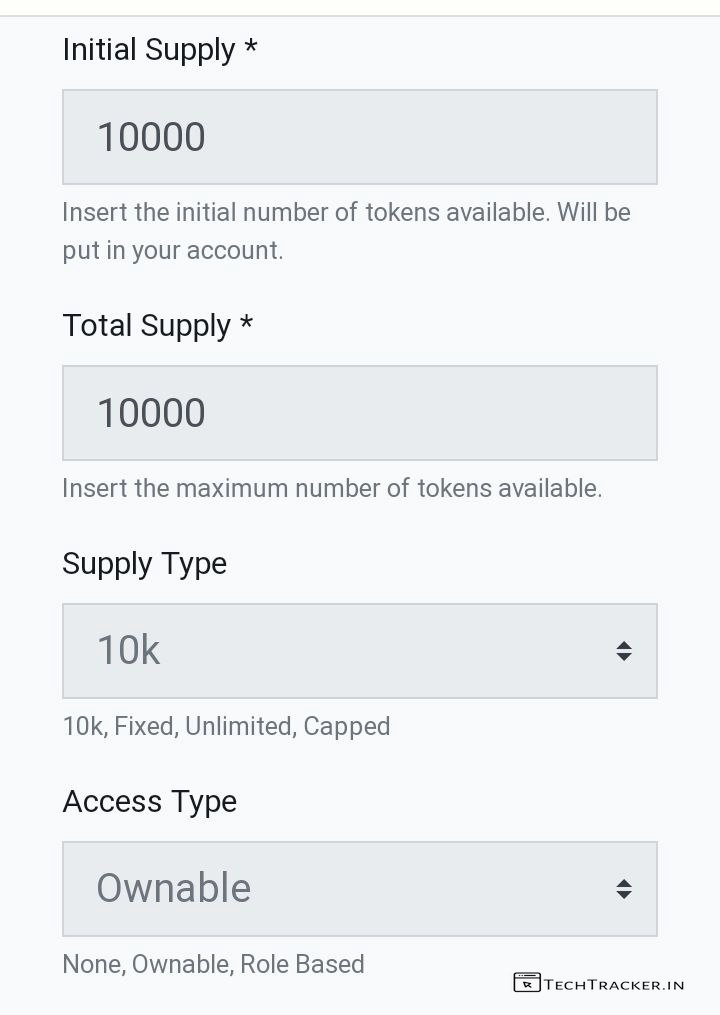Click the maximum tokens help text
Screen dimensions: 720x1015
point(332,489)
